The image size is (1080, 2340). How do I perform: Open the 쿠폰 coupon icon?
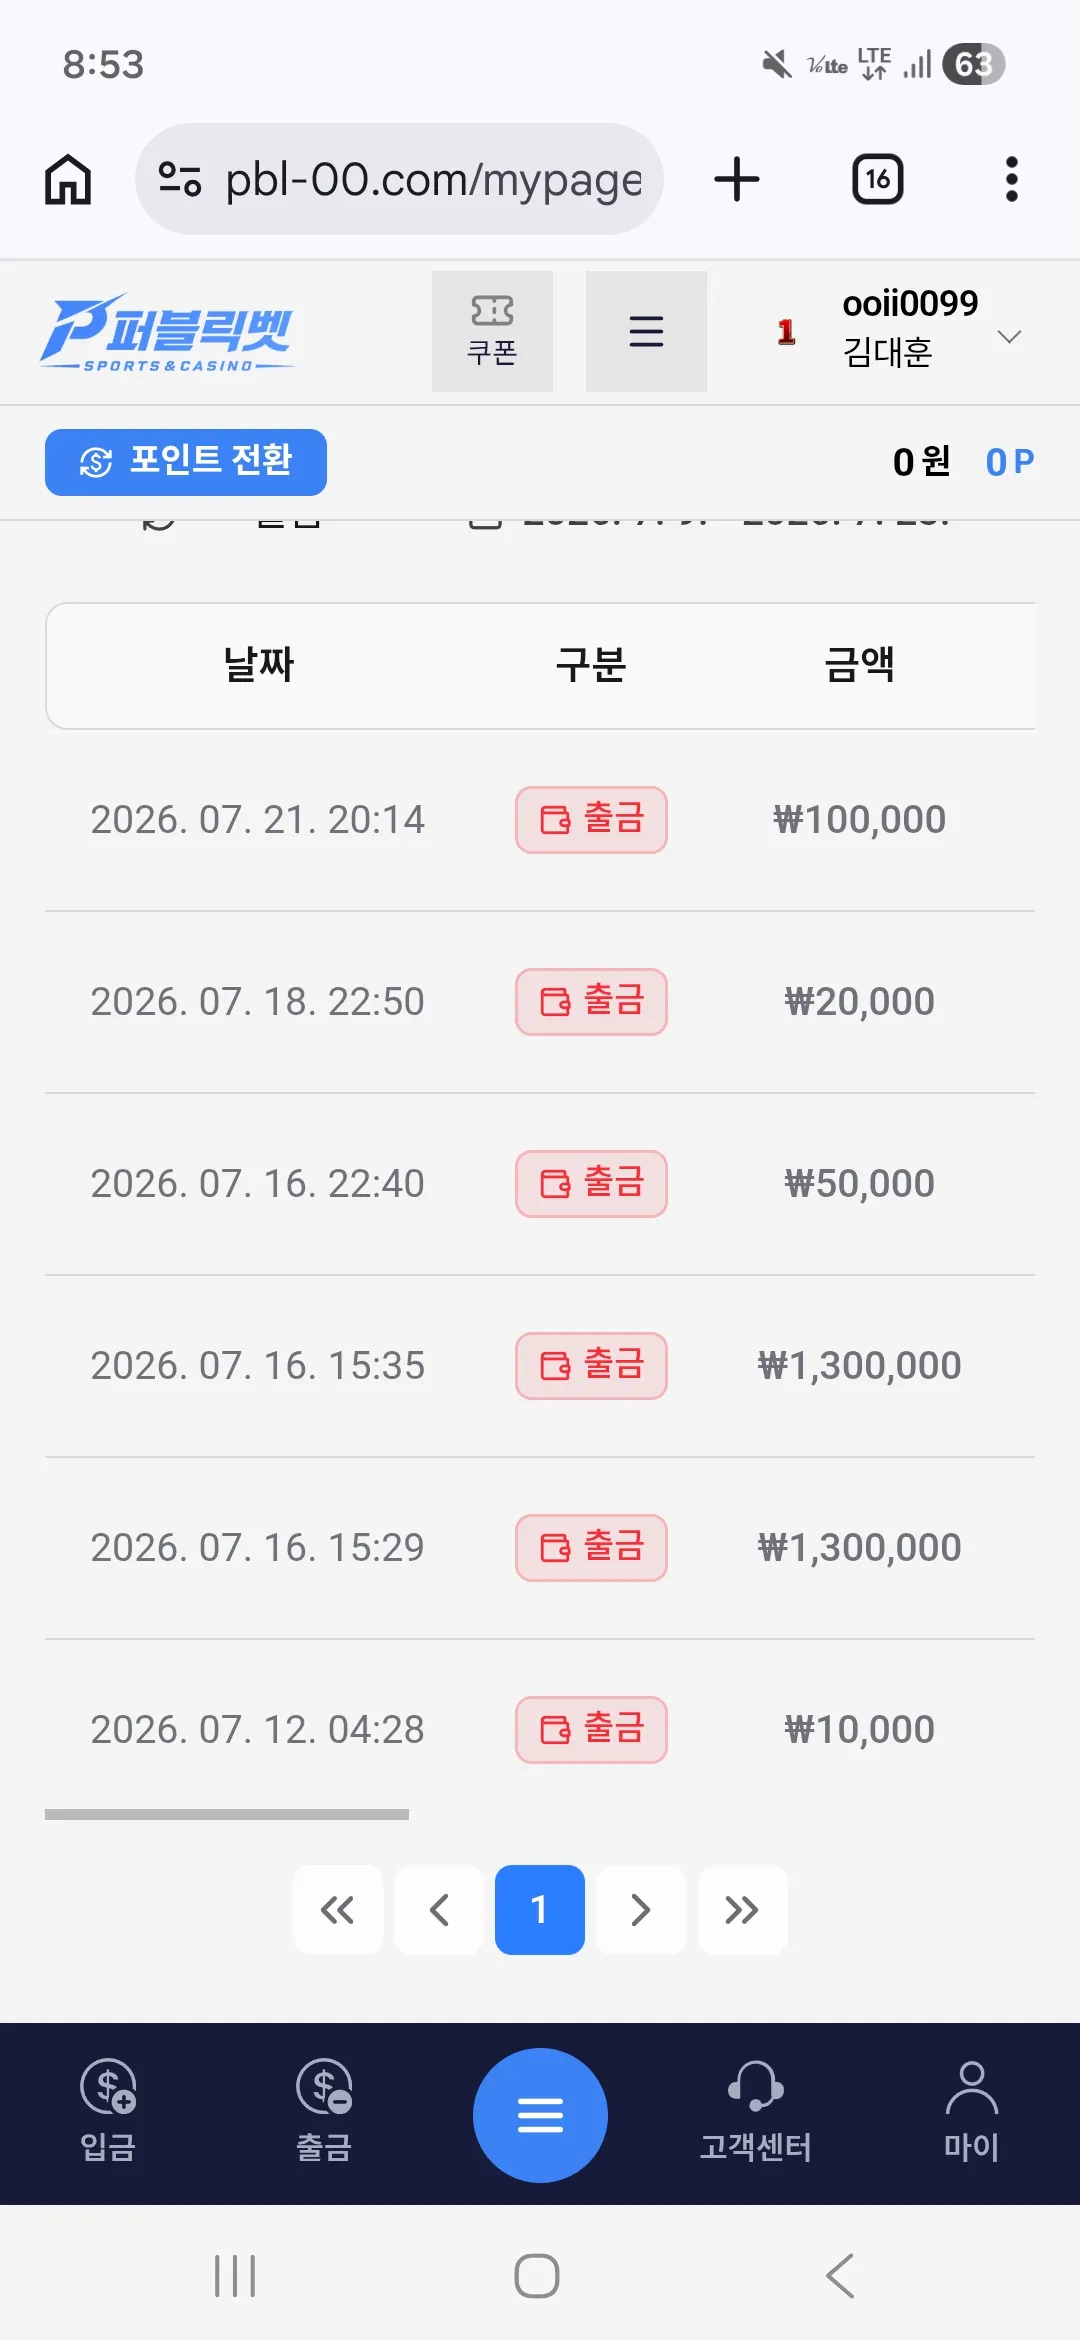[x=492, y=331]
